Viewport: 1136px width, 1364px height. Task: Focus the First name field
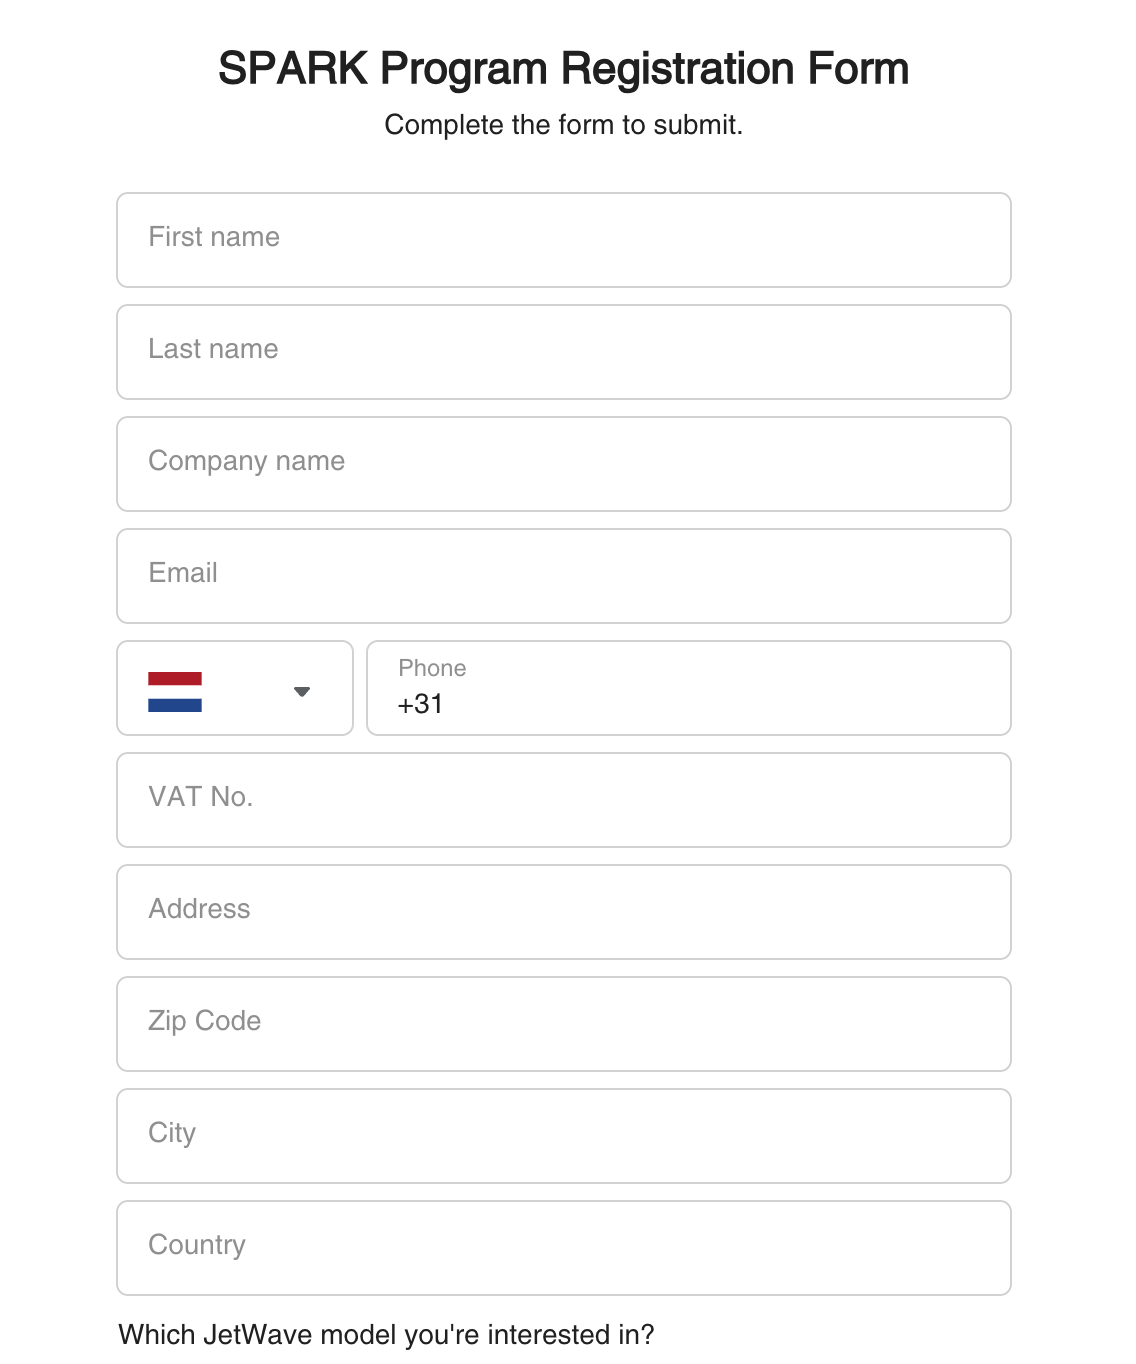pyautogui.click(x=564, y=240)
